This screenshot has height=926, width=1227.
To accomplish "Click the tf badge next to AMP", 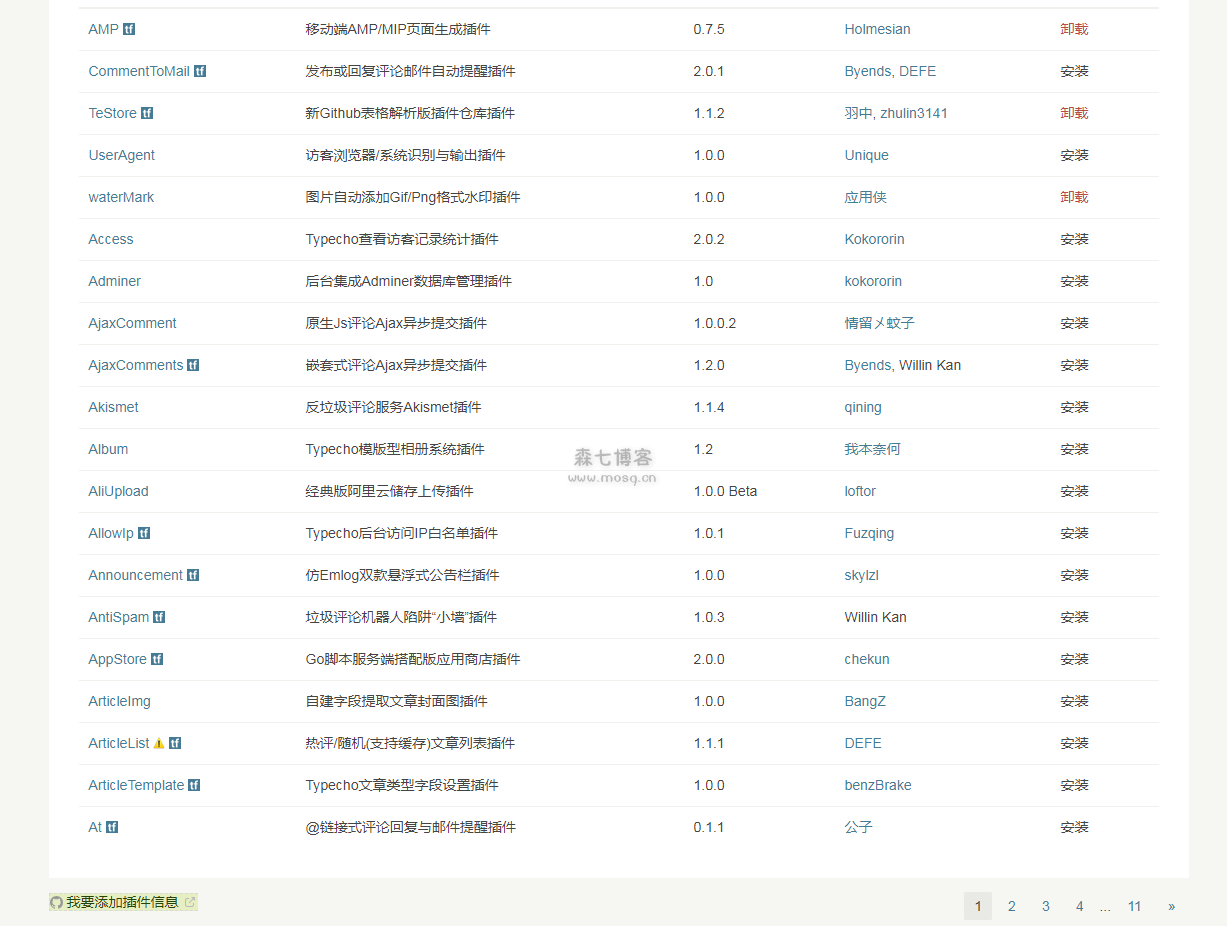I will click(129, 29).
